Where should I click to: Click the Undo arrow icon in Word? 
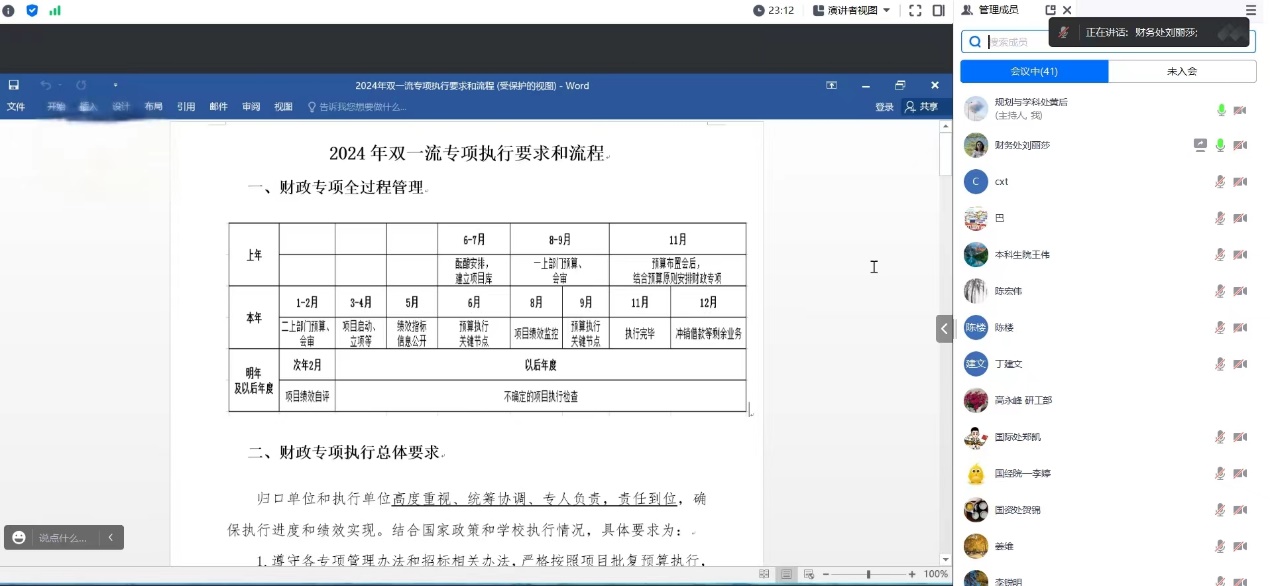[43, 85]
